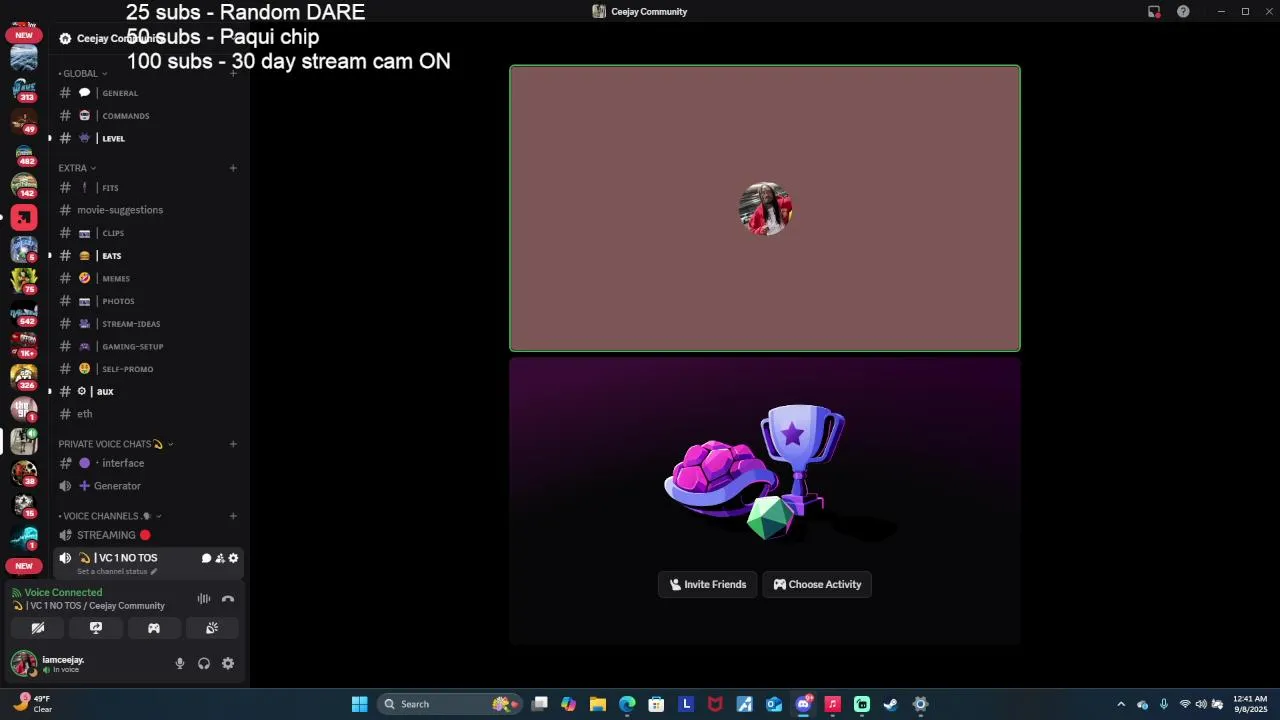Collapse the VOICE CHANNELS category
The height and width of the screenshot is (720, 1280).
110,516
